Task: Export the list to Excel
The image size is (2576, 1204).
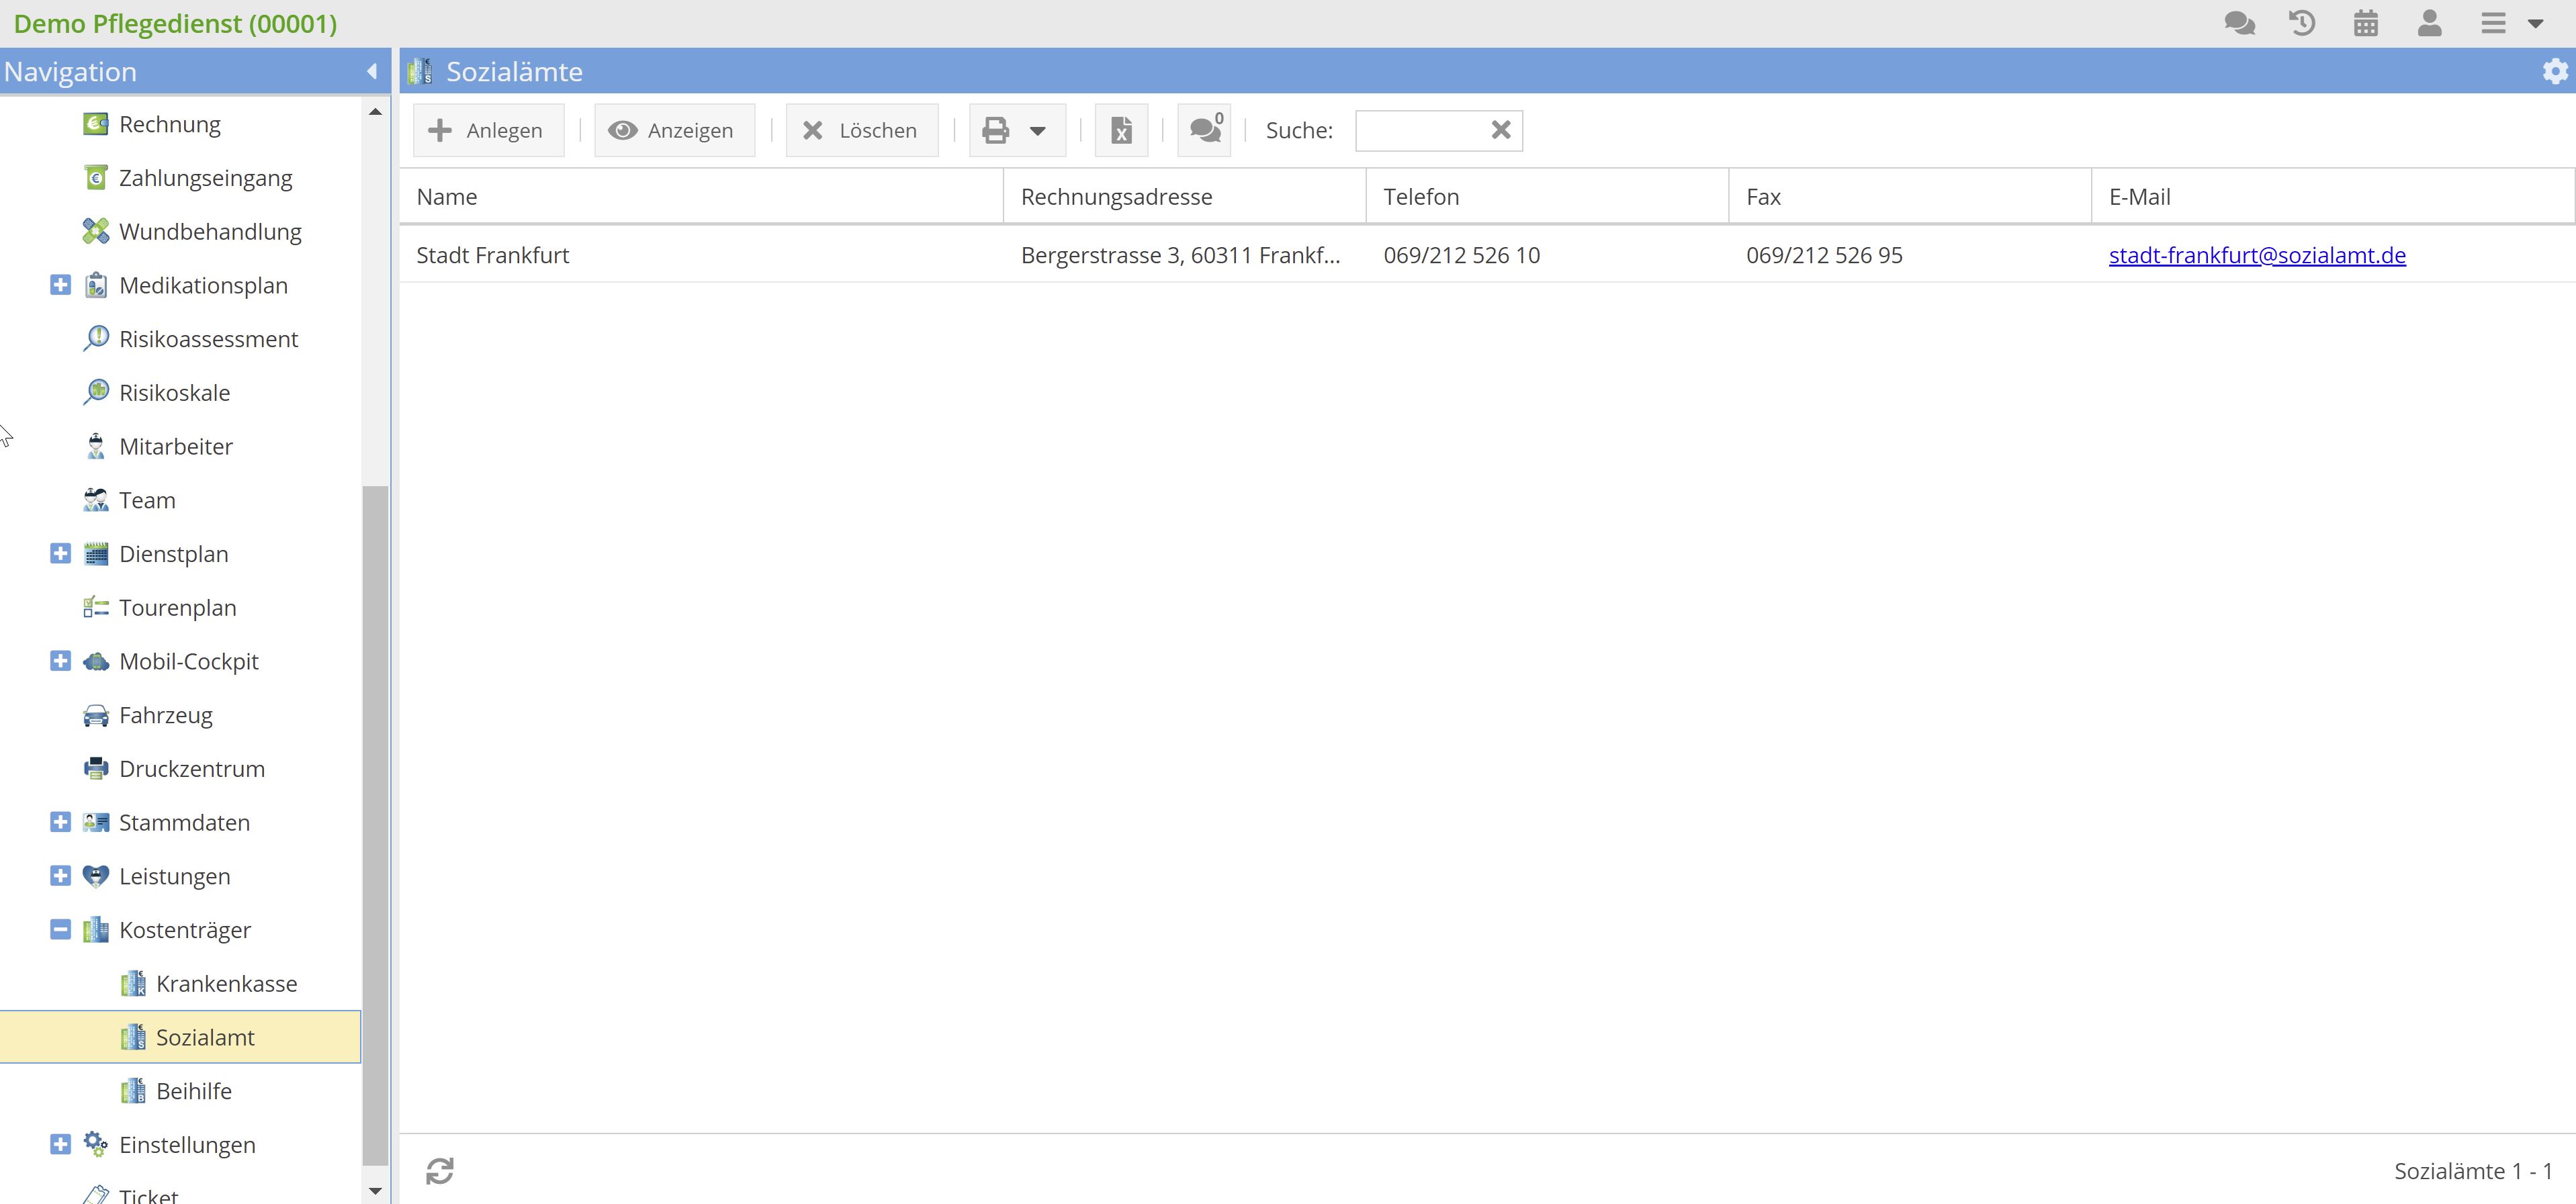Action: 1121,130
